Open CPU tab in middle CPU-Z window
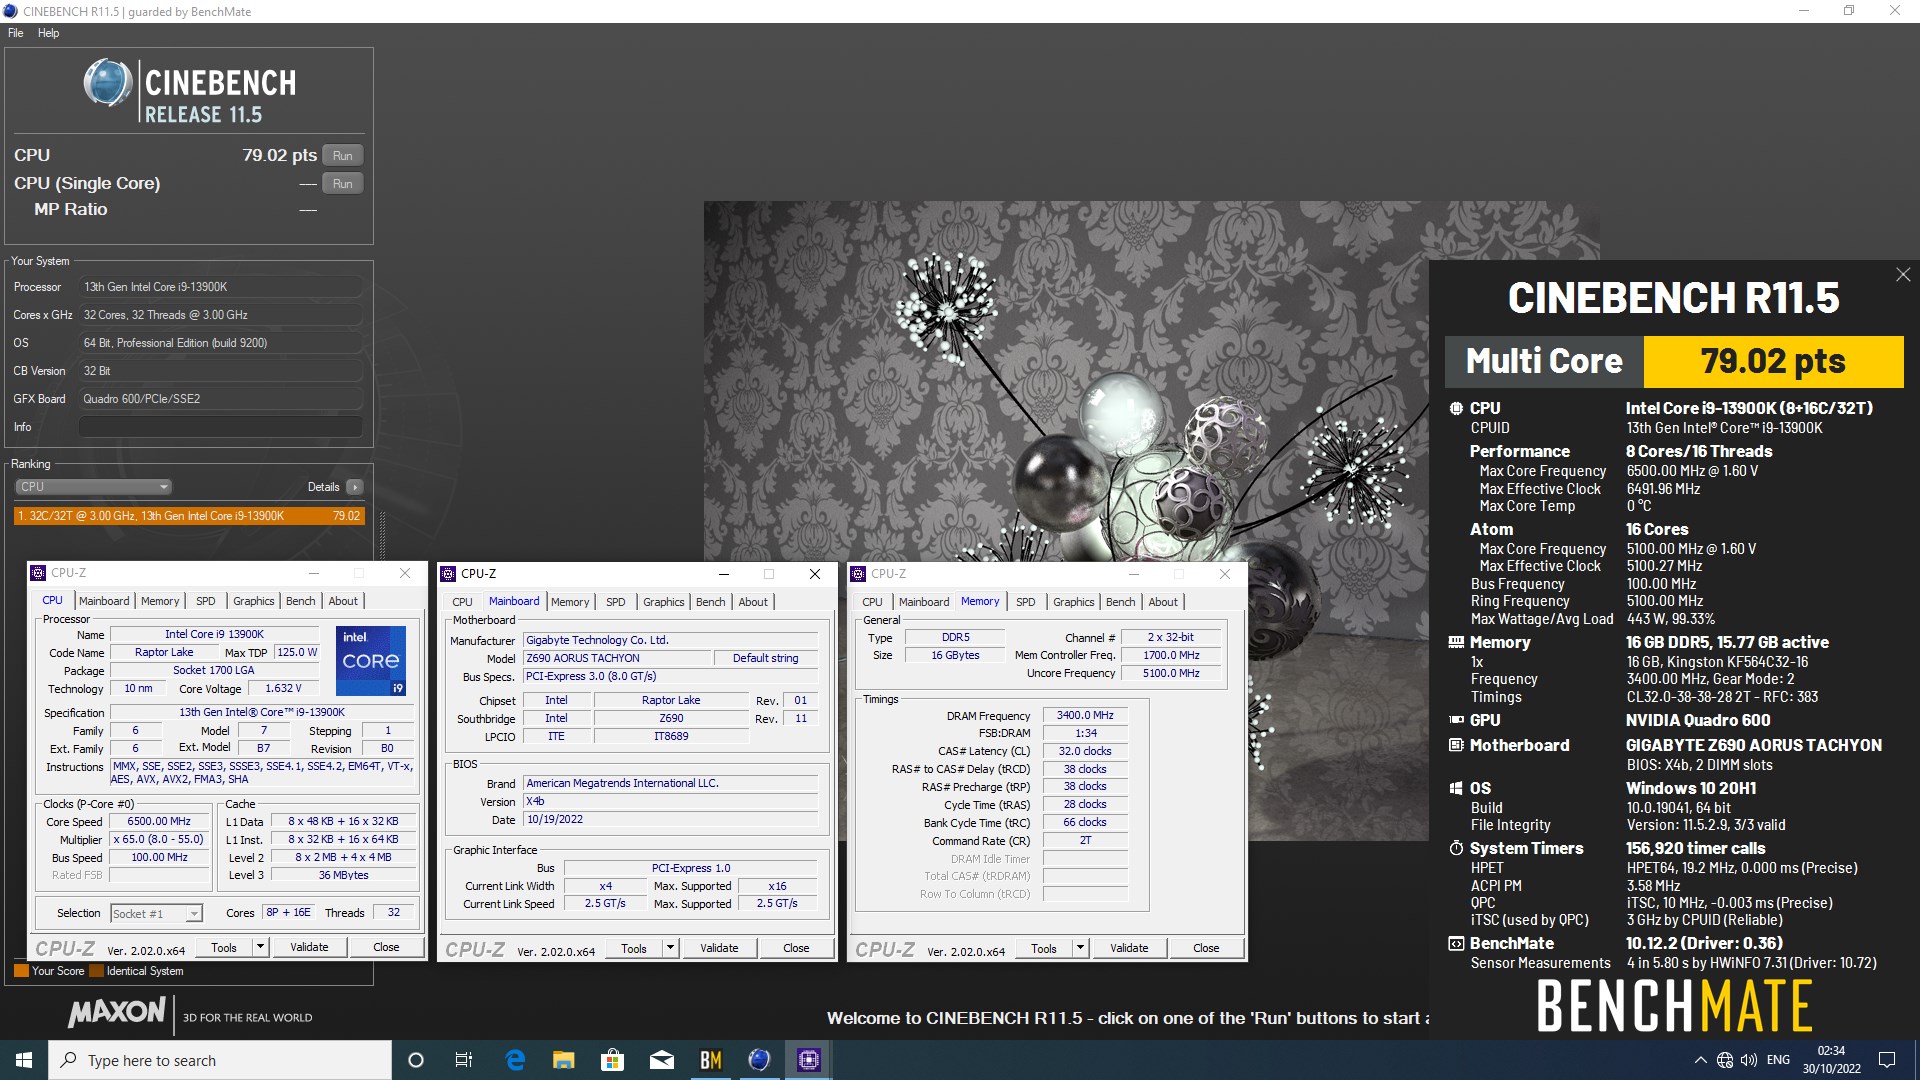The image size is (1920, 1080). (x=462, y=602)
